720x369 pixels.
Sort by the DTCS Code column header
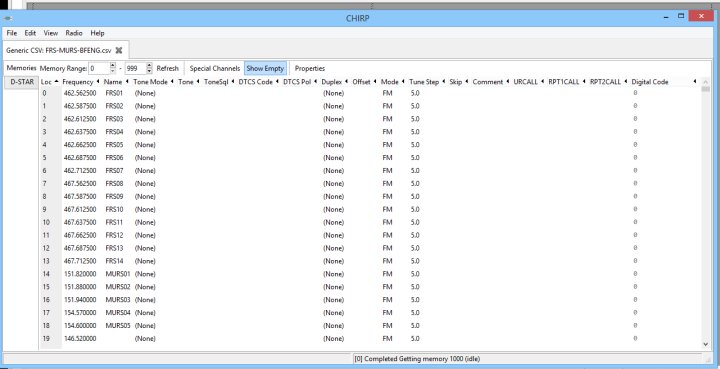coord(259,82)
